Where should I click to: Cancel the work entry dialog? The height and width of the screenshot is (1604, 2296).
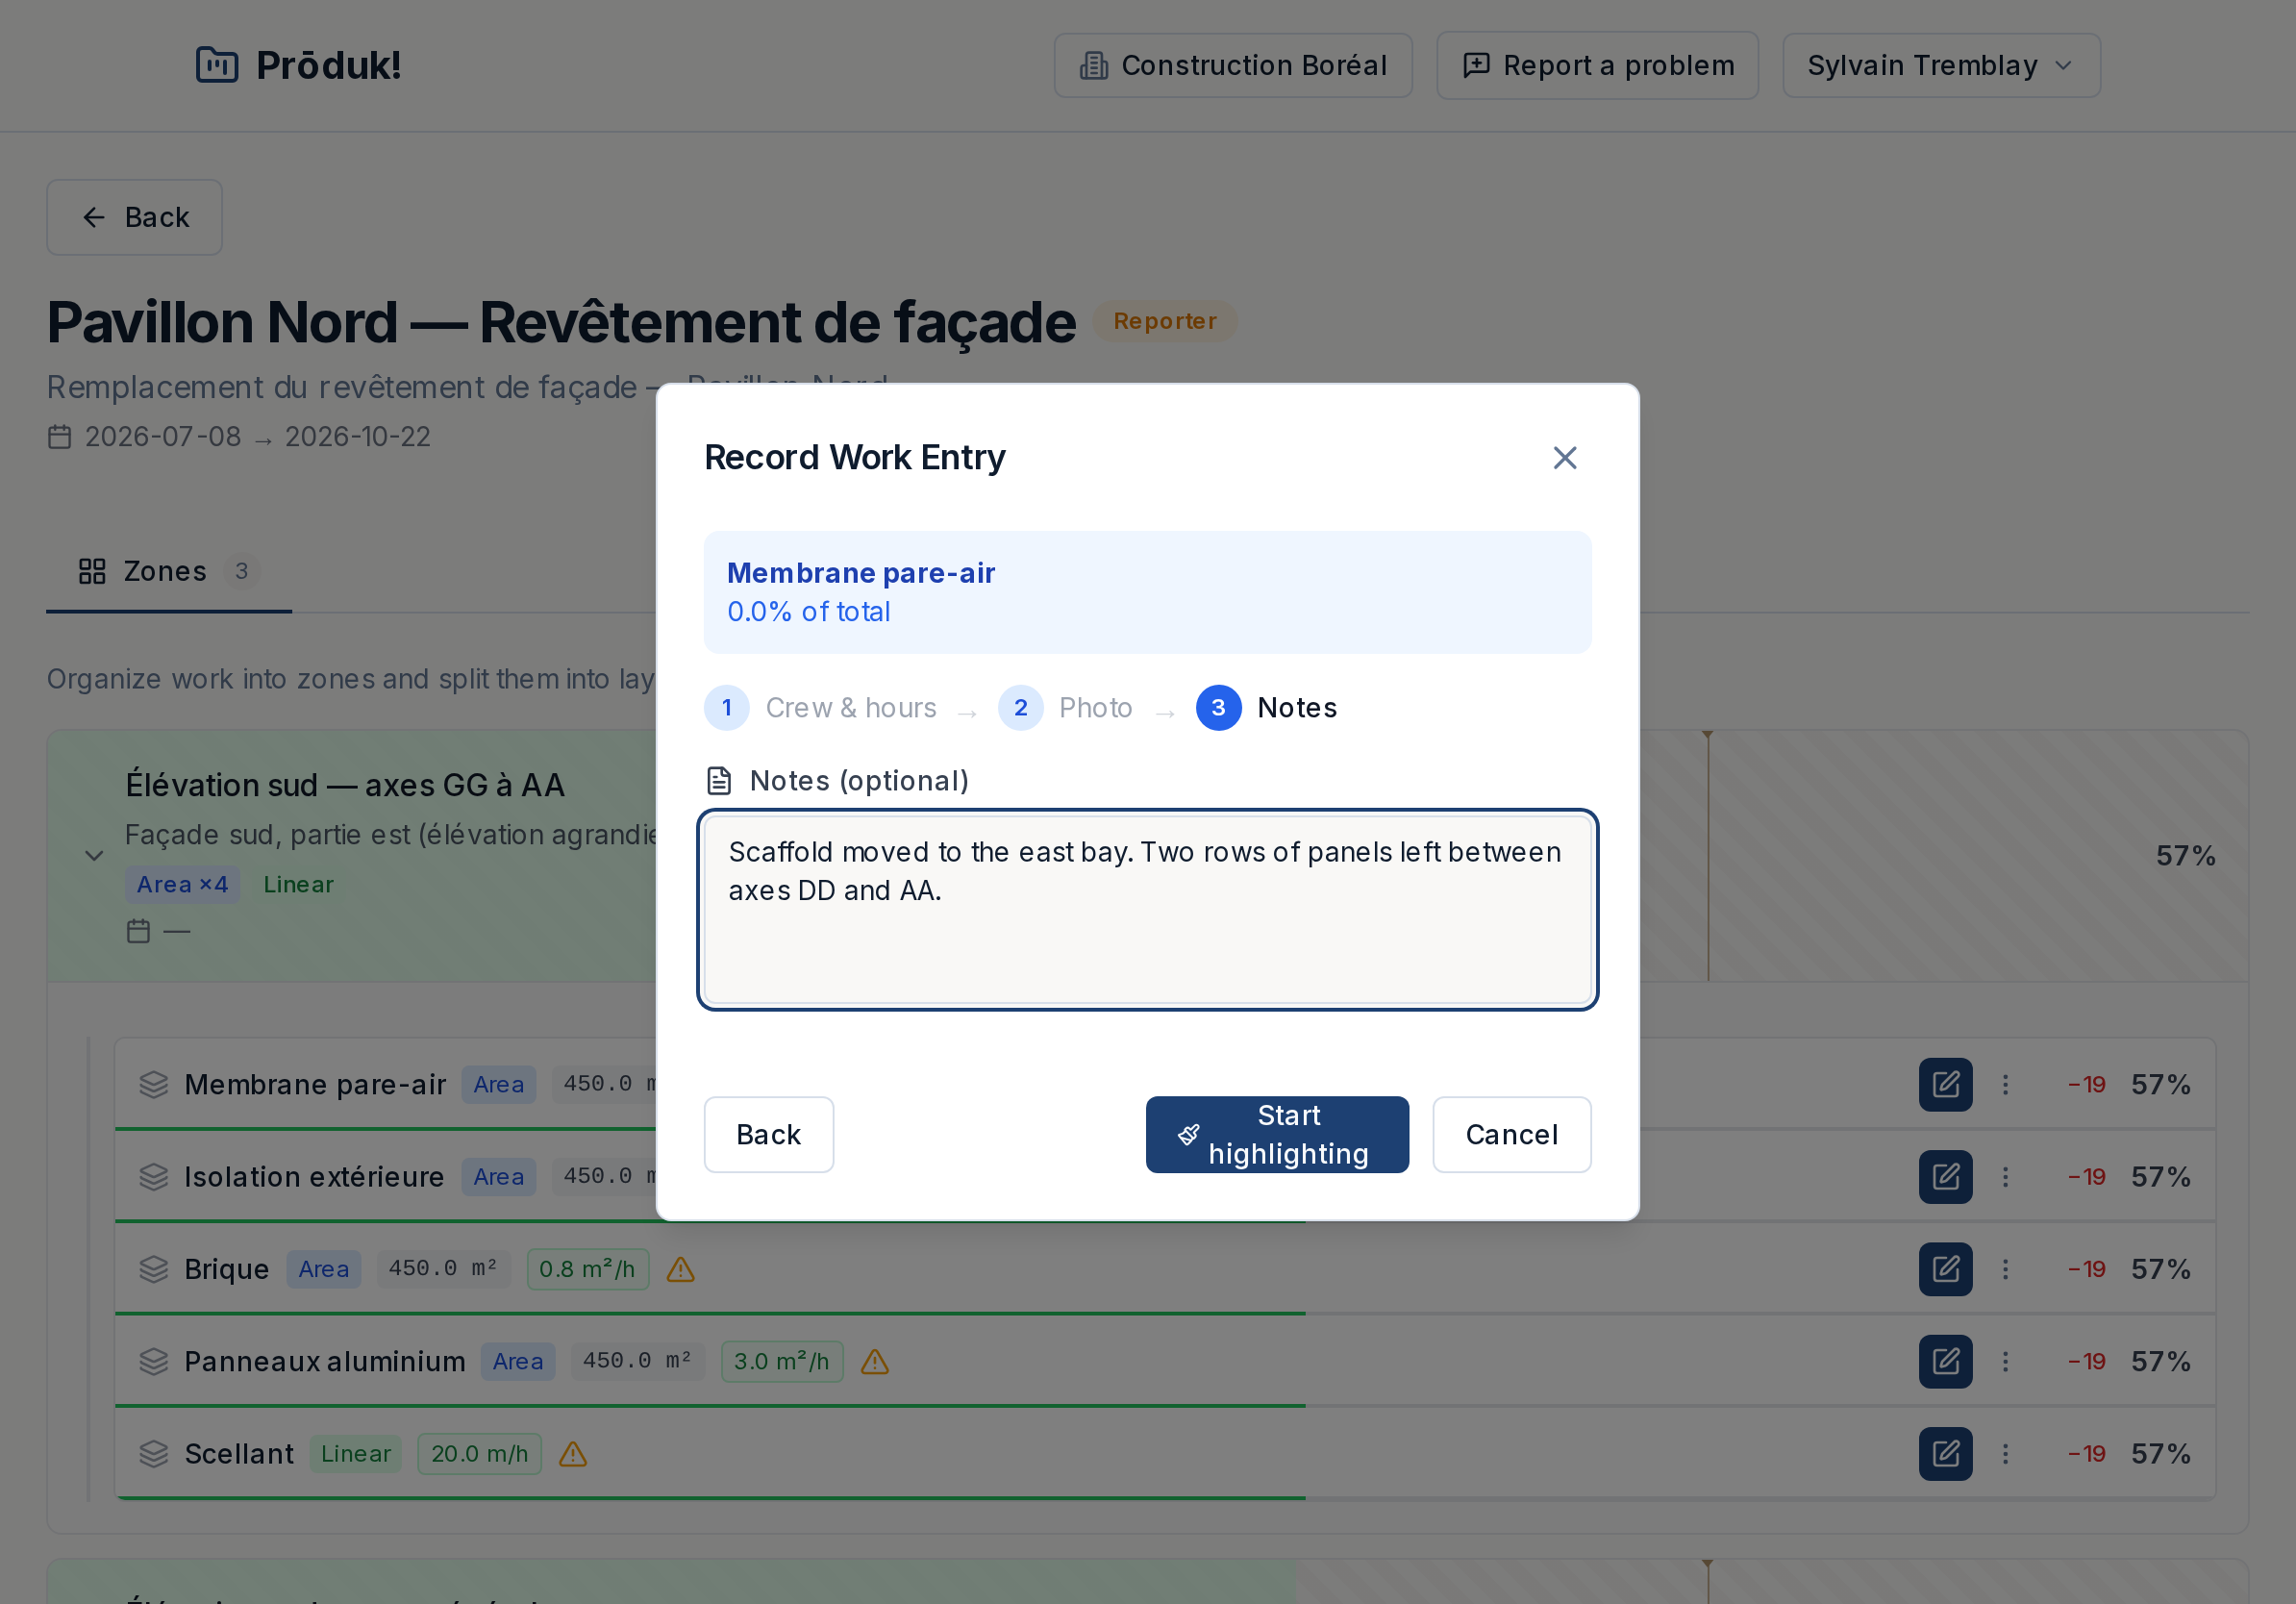tap(1511, 1134)
